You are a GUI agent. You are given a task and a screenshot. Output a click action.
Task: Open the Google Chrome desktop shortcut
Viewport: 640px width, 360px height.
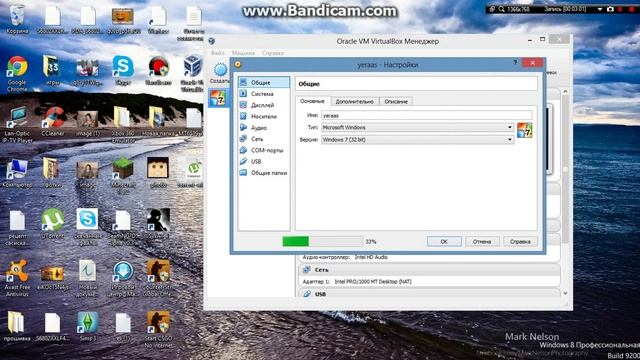(17, 73)
